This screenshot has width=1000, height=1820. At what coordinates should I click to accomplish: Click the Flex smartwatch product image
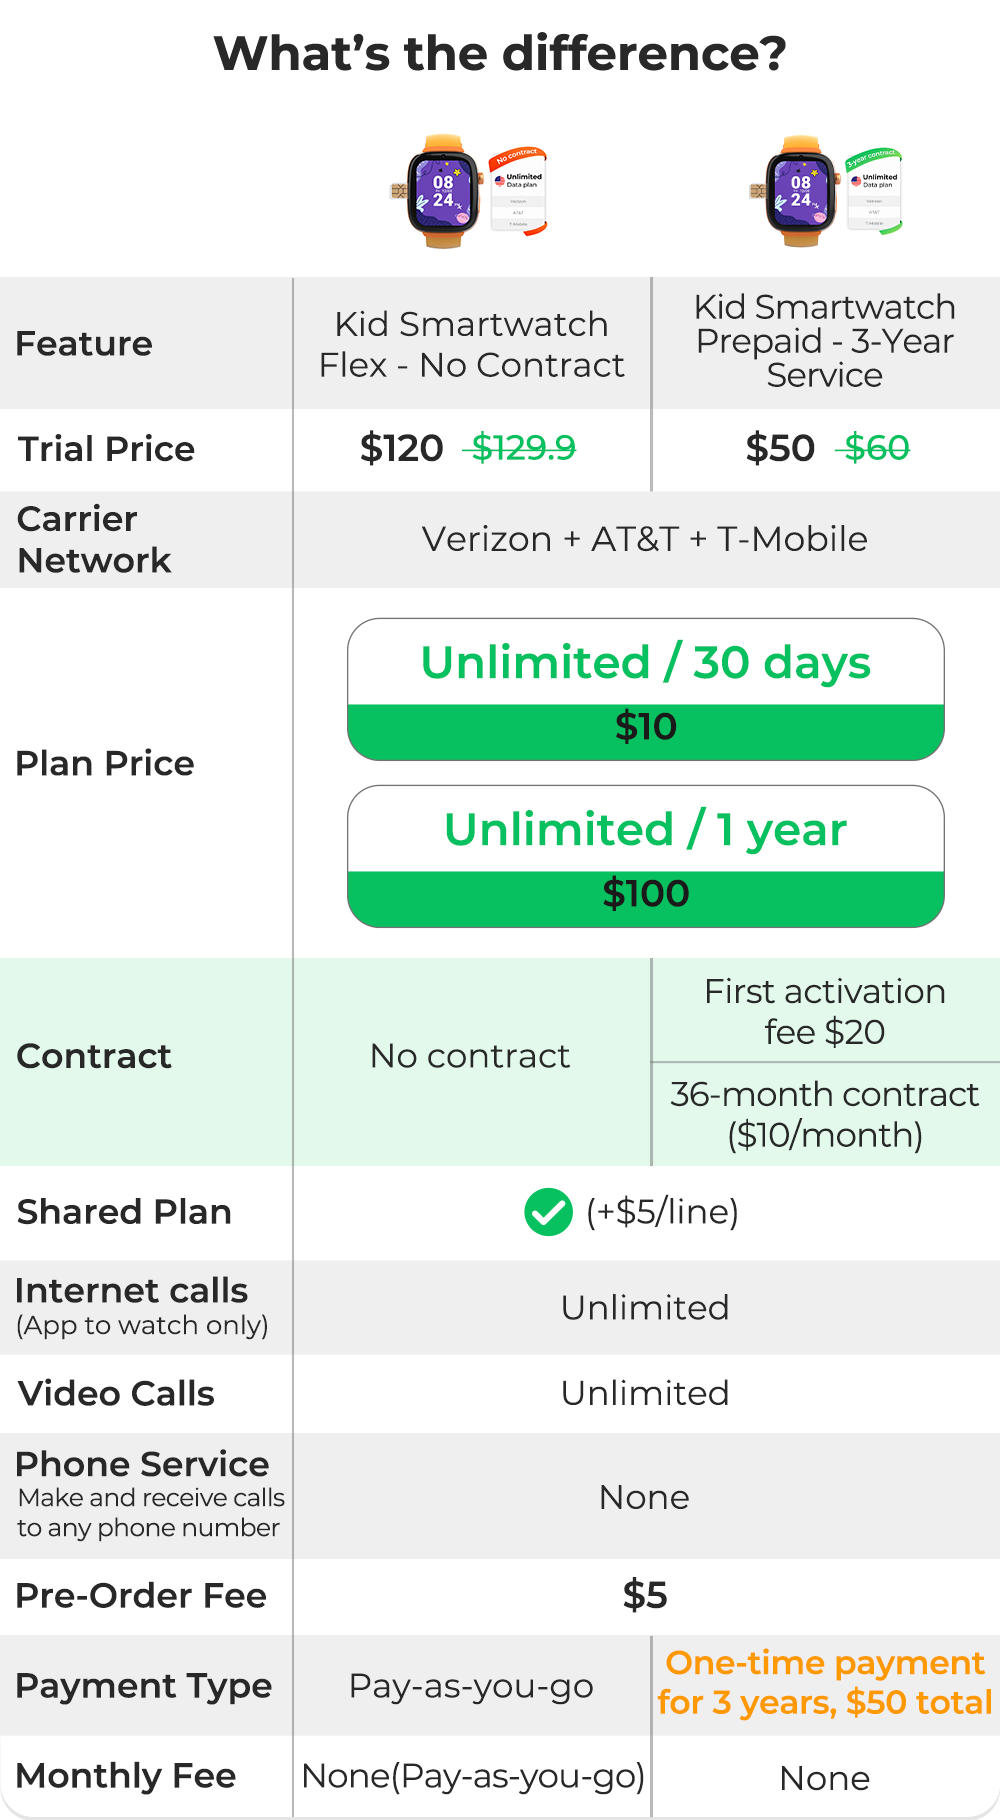coord(443,191)
